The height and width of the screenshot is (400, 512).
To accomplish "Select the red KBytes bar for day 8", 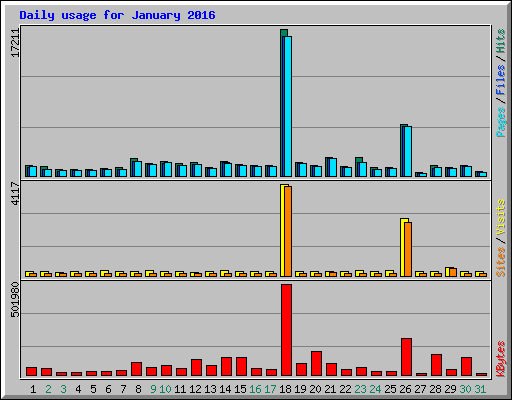I will click(136, 369).
